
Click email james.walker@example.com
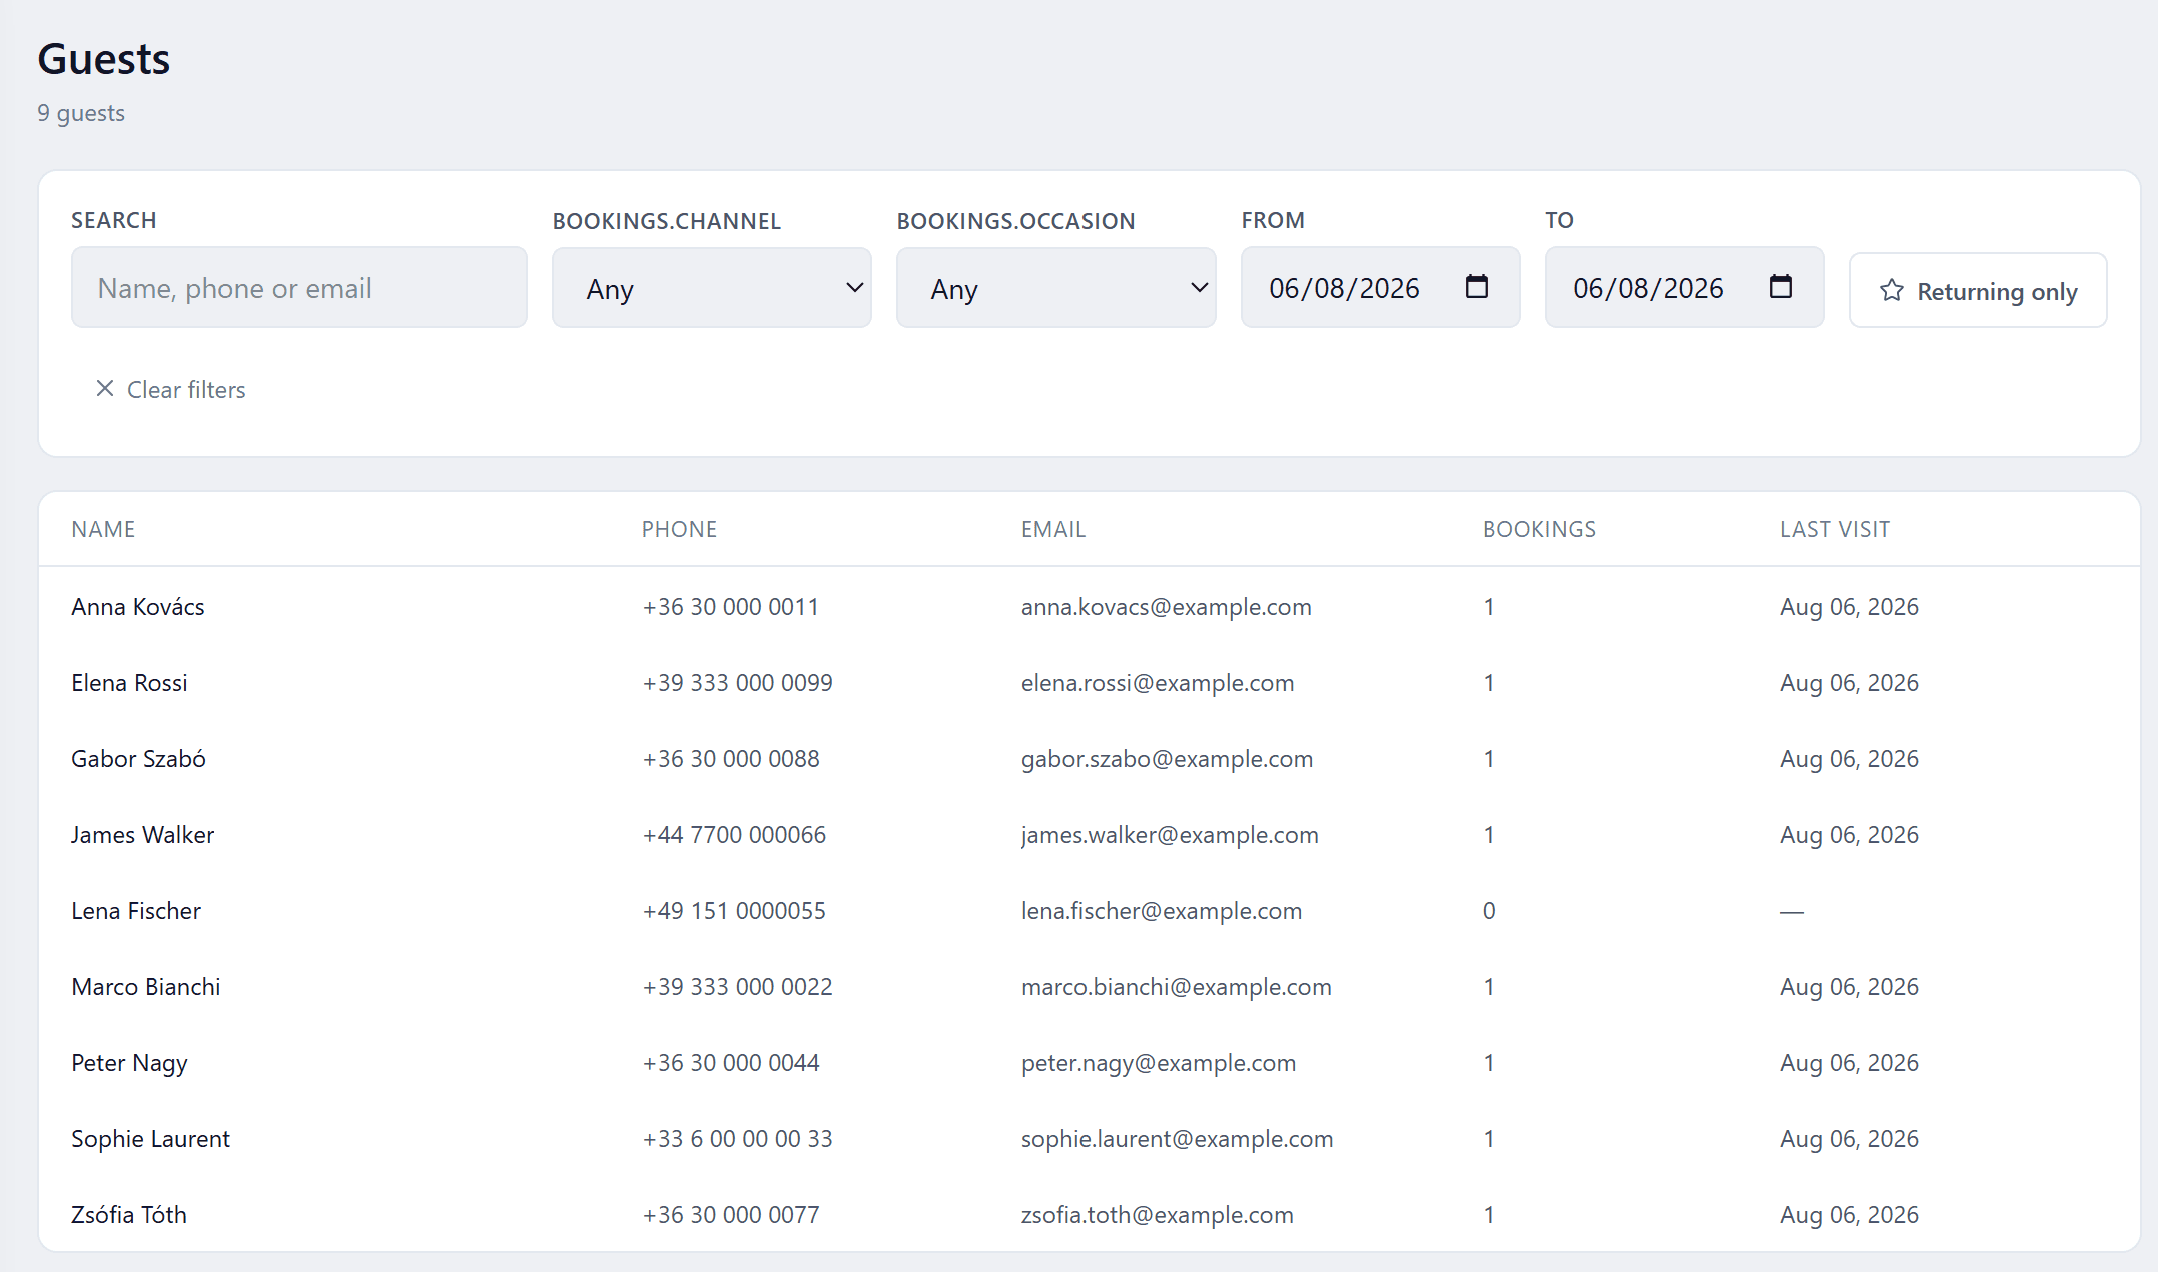[x=1169, y=835]
